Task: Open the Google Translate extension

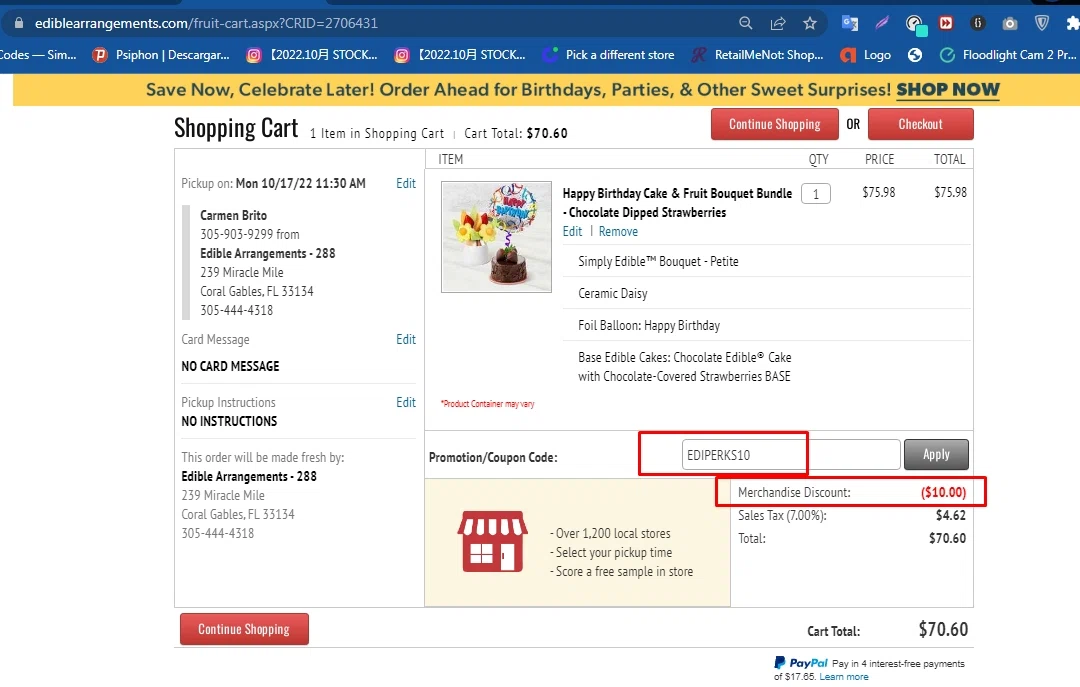Action: pyautogui.click(x=850, y=23)
